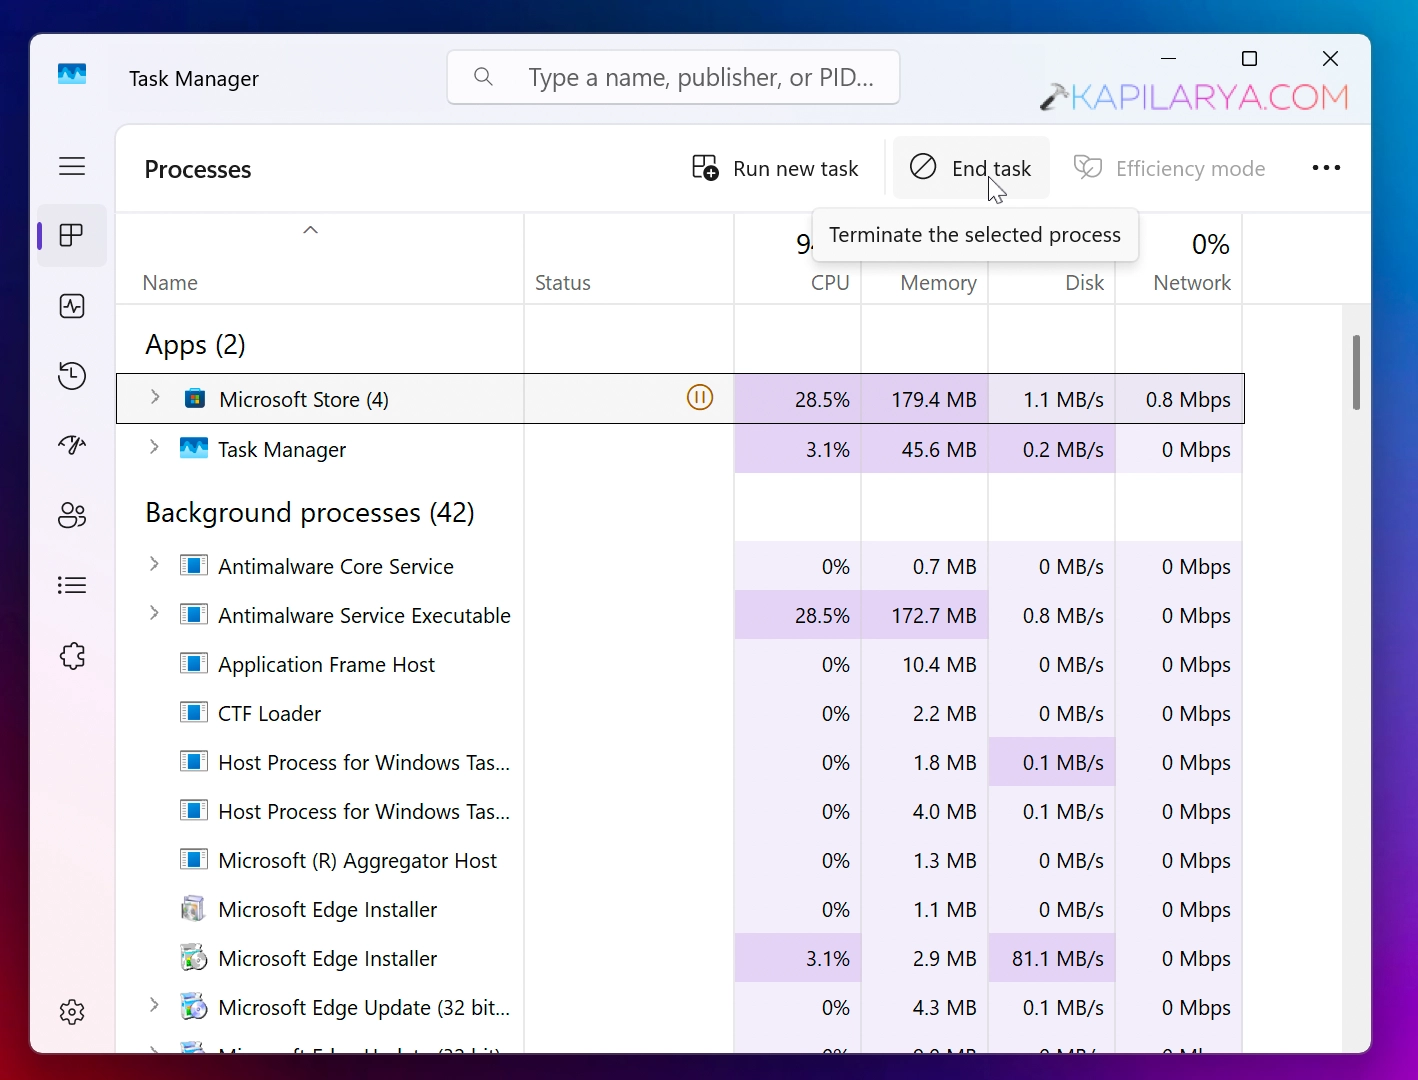
Task: Sort processes by Memory column header
Action: coord(938,283)
